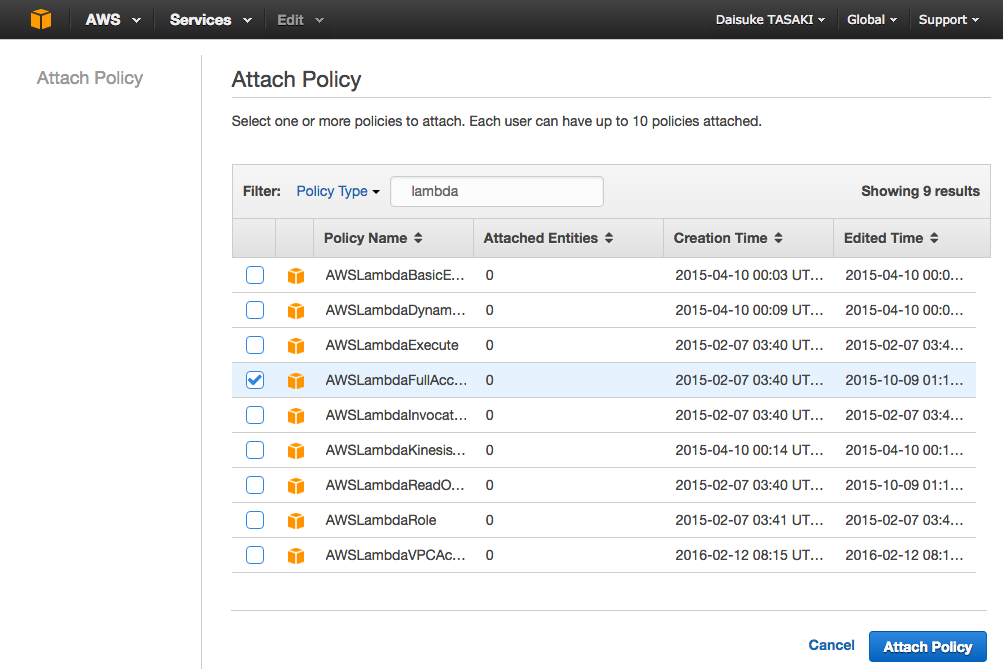Click AWSLambdaKinesis... policy name text
The width and height of the screenshot is (1003, 669).
(x=395, y=450)
